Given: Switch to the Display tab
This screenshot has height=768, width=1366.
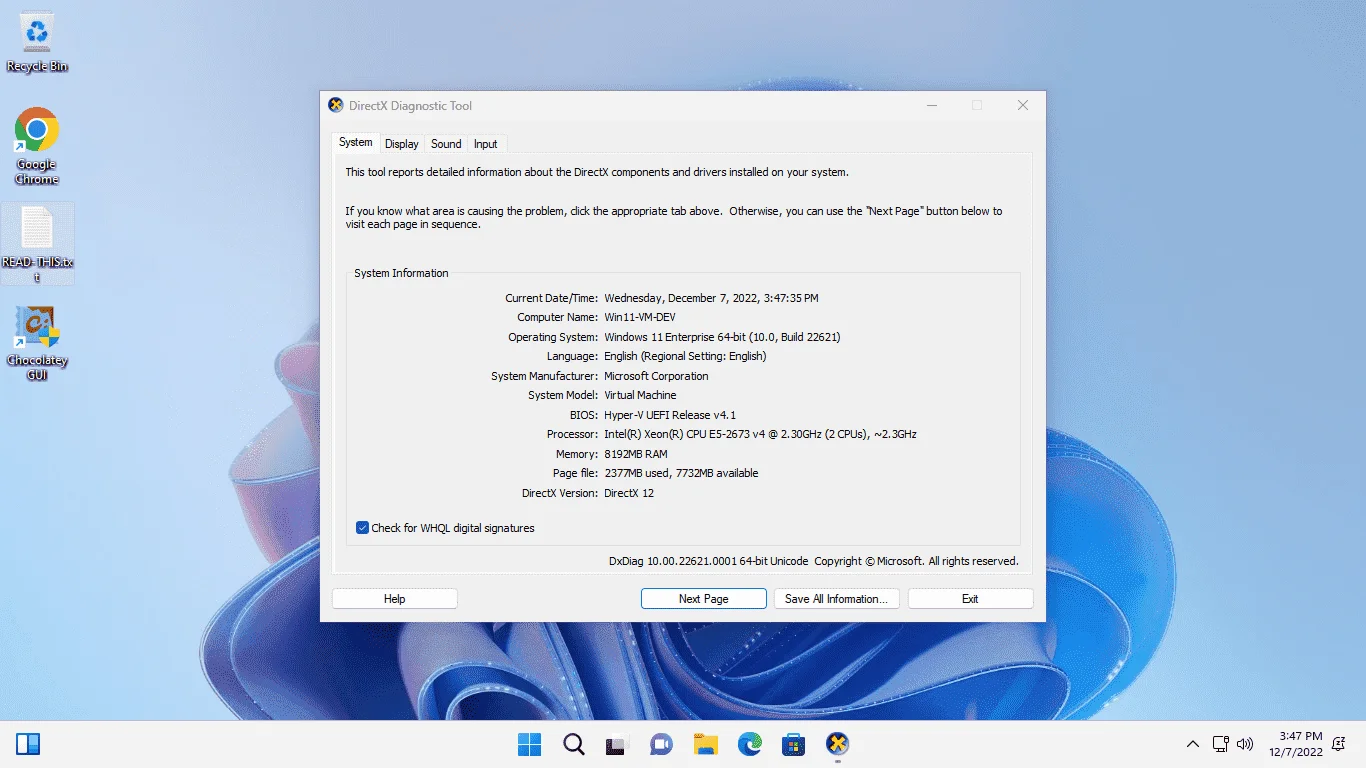Looking at the screenshot, I should [x=402, y=144].
